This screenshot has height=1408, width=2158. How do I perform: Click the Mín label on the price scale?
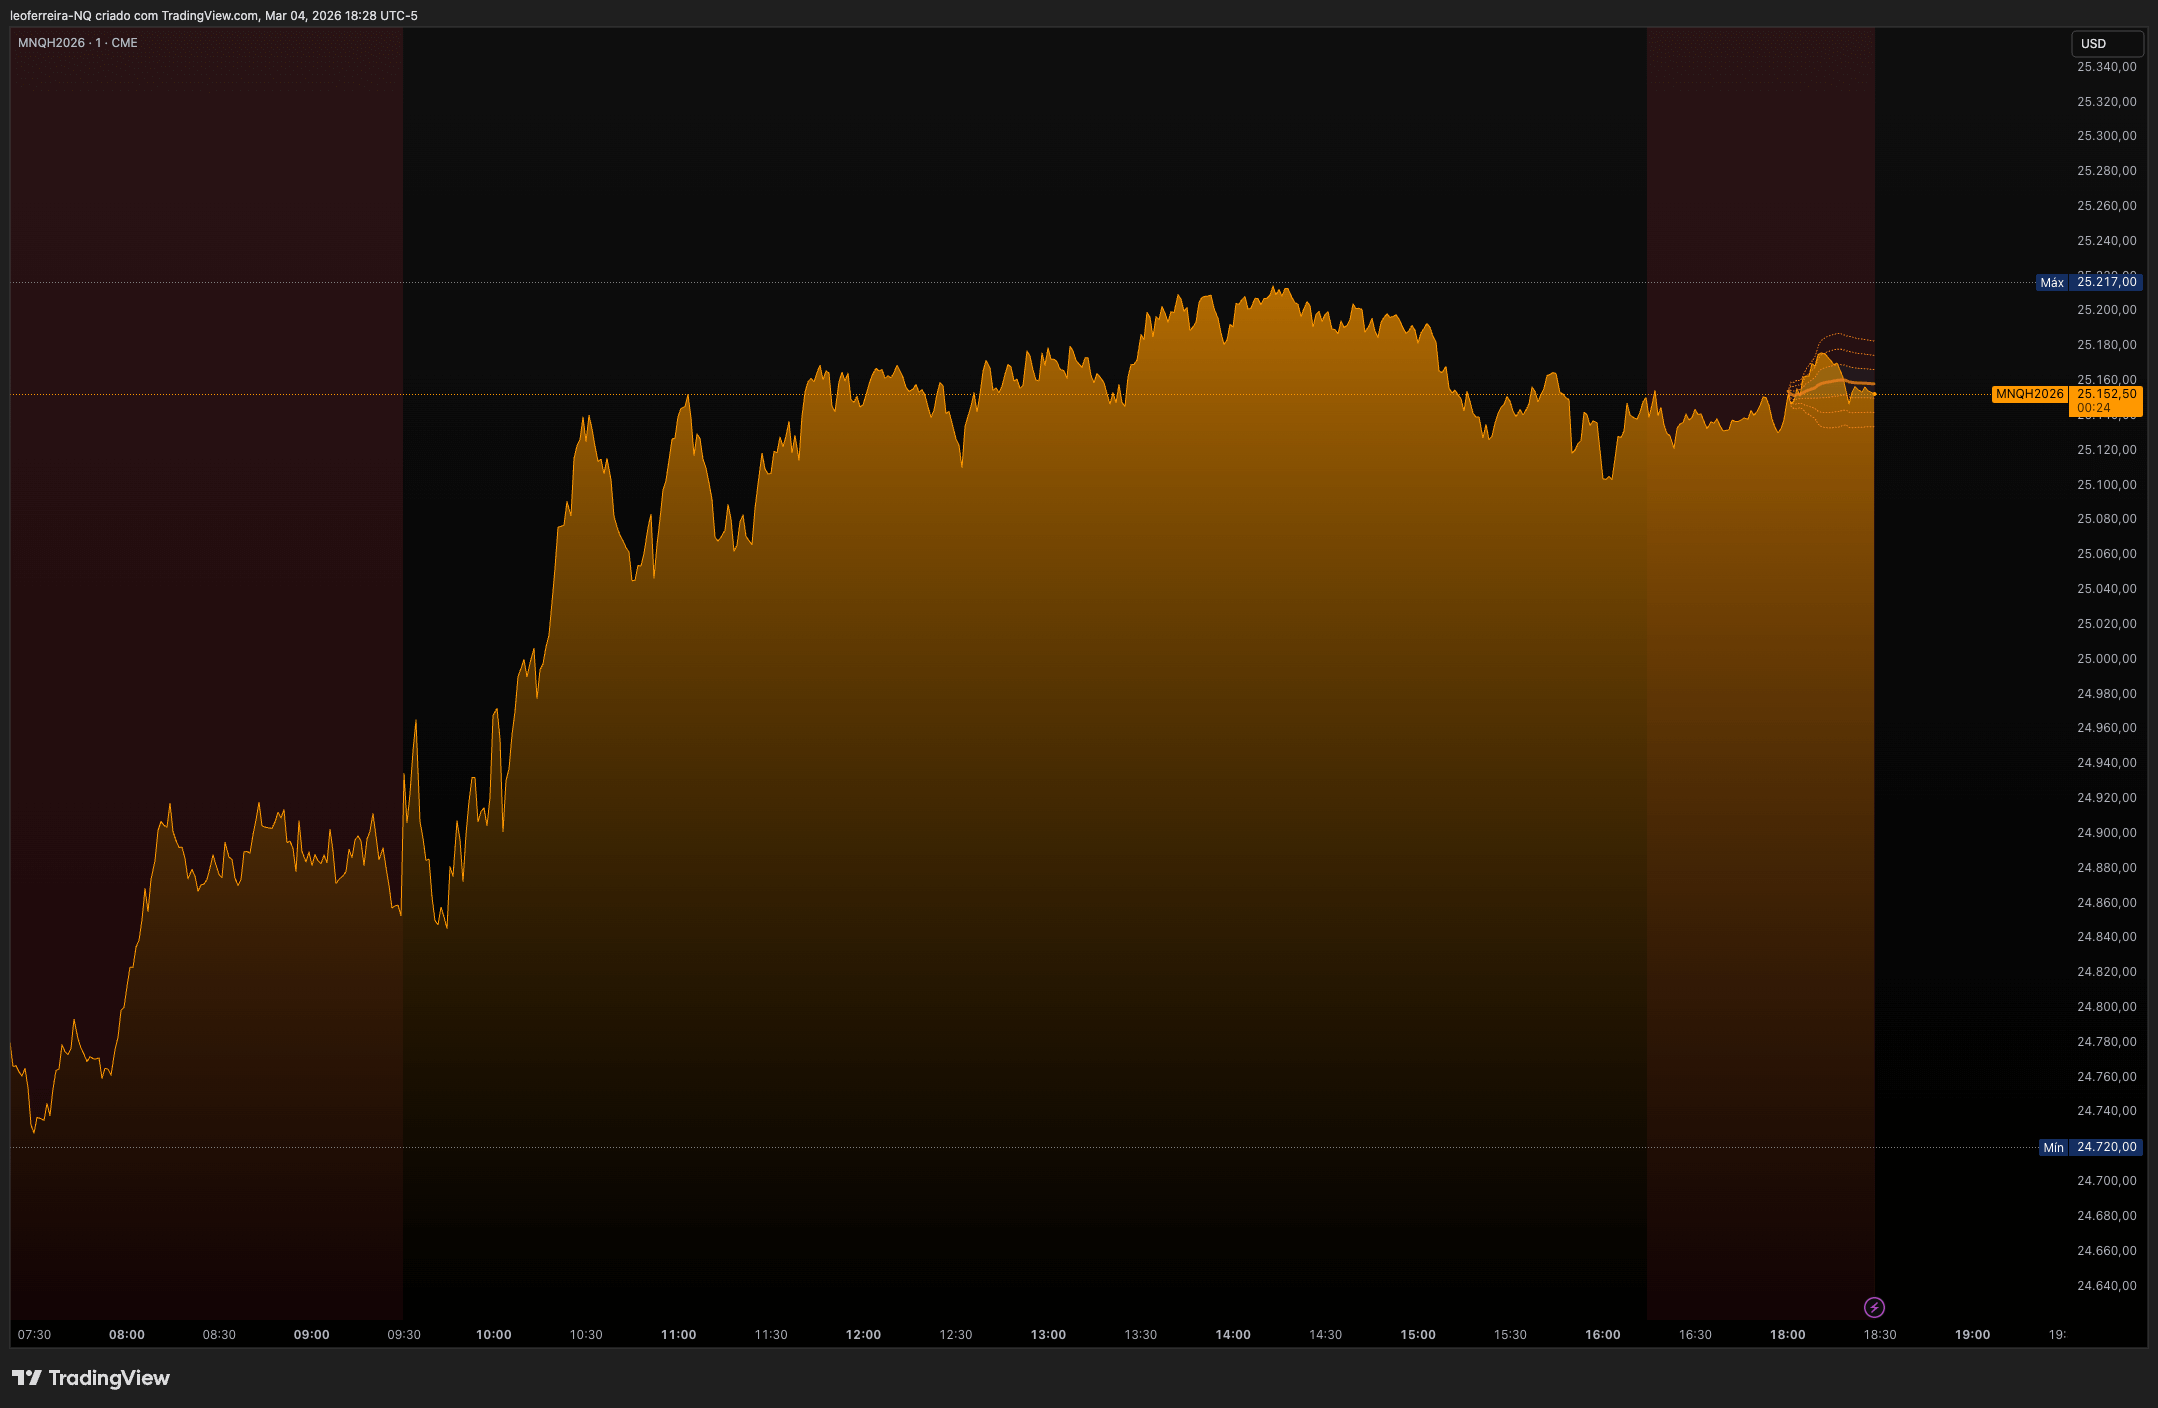coord(2053,1148)
